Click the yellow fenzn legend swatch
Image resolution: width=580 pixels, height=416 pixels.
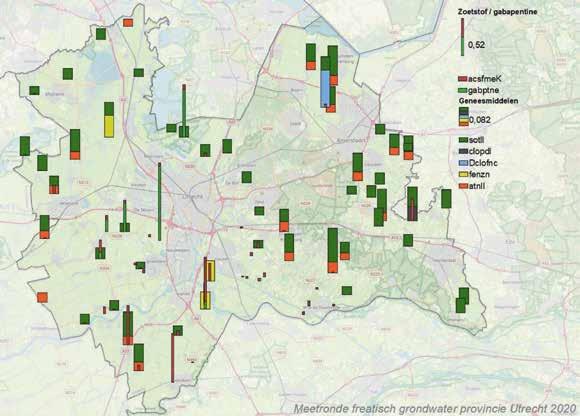(x=463, y=175)
